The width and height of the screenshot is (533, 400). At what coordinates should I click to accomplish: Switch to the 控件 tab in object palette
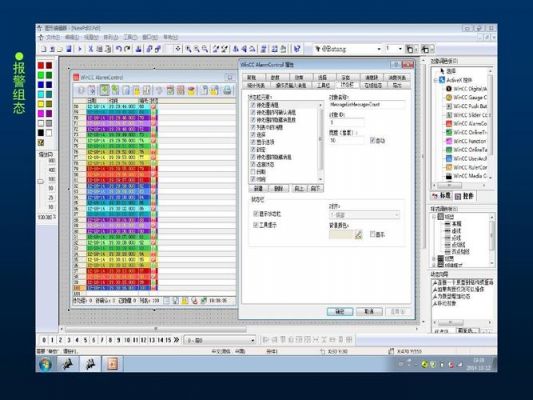(465, 196)
